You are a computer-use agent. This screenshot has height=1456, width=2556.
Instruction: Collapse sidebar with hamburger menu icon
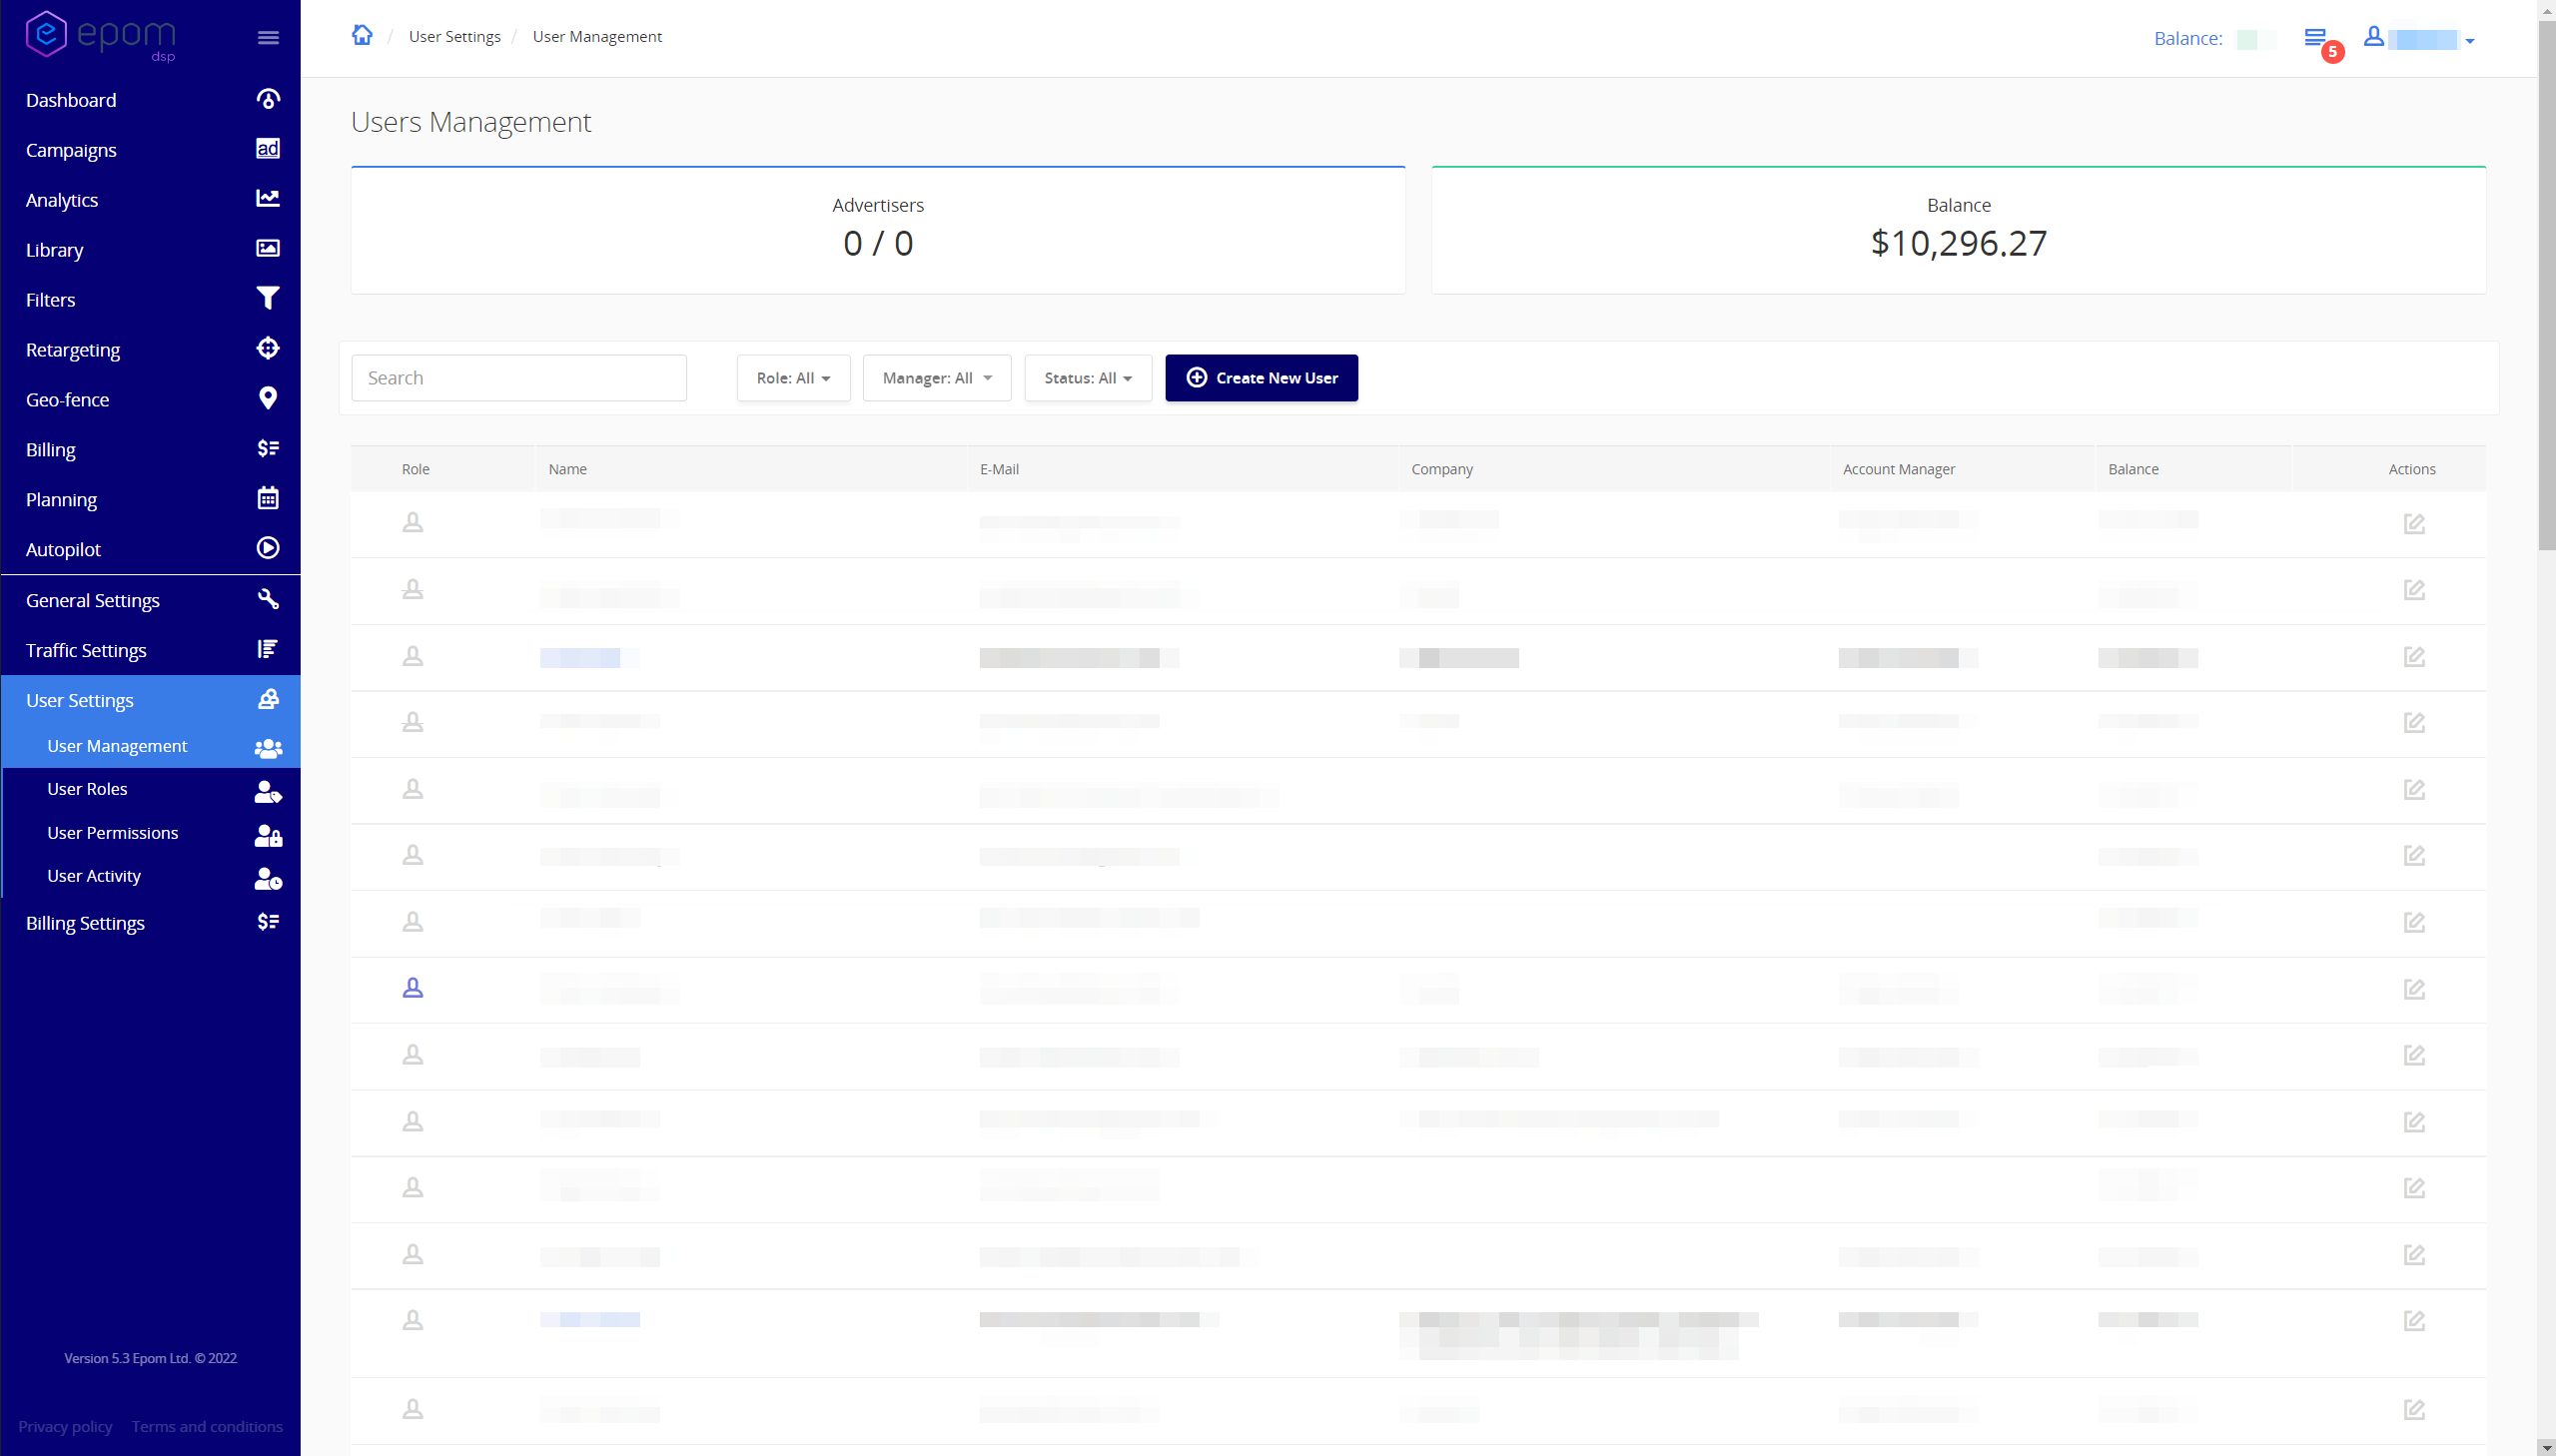267,38
